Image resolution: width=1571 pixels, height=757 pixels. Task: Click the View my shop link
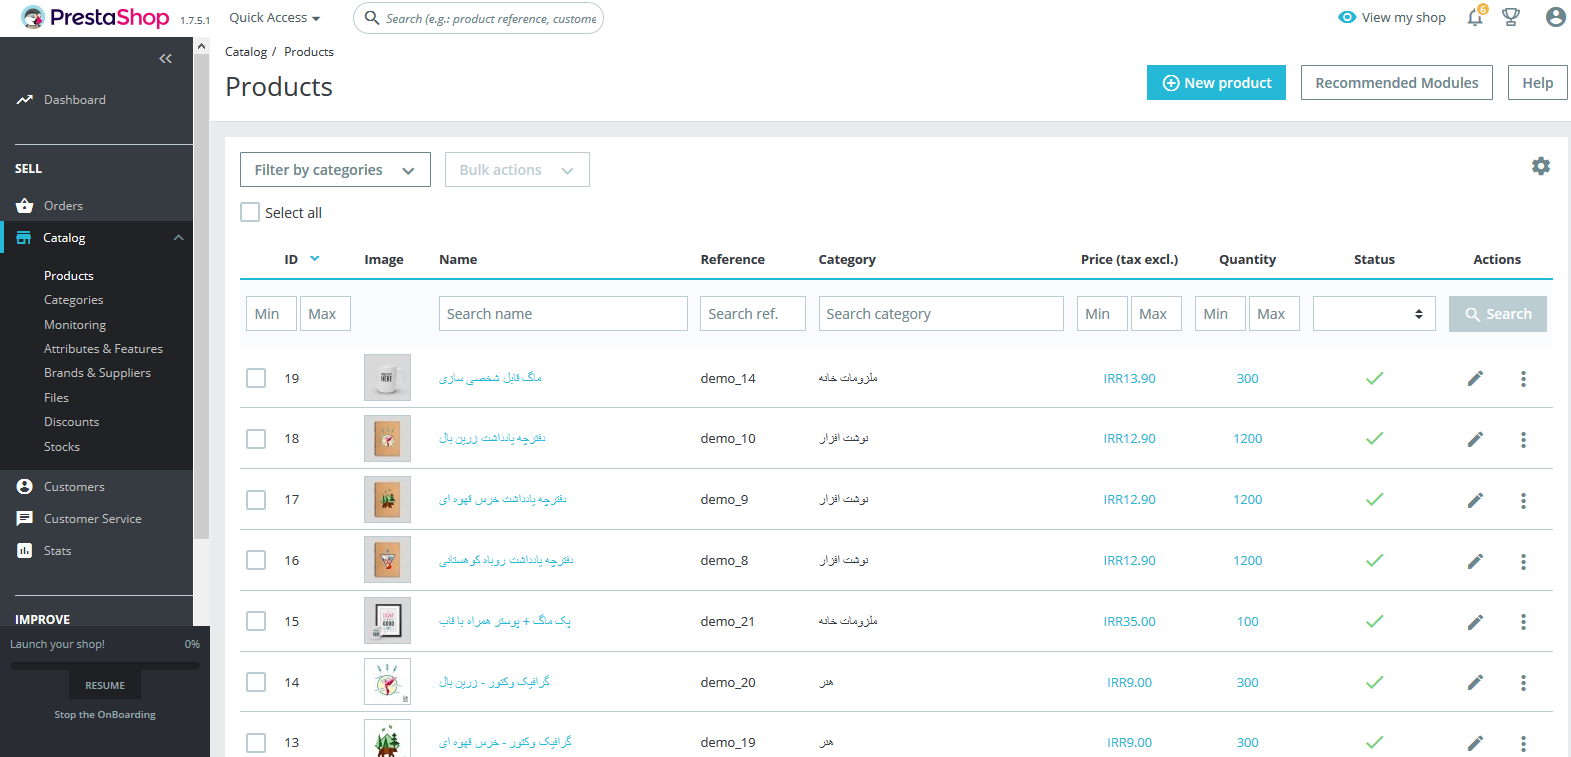1404,17
